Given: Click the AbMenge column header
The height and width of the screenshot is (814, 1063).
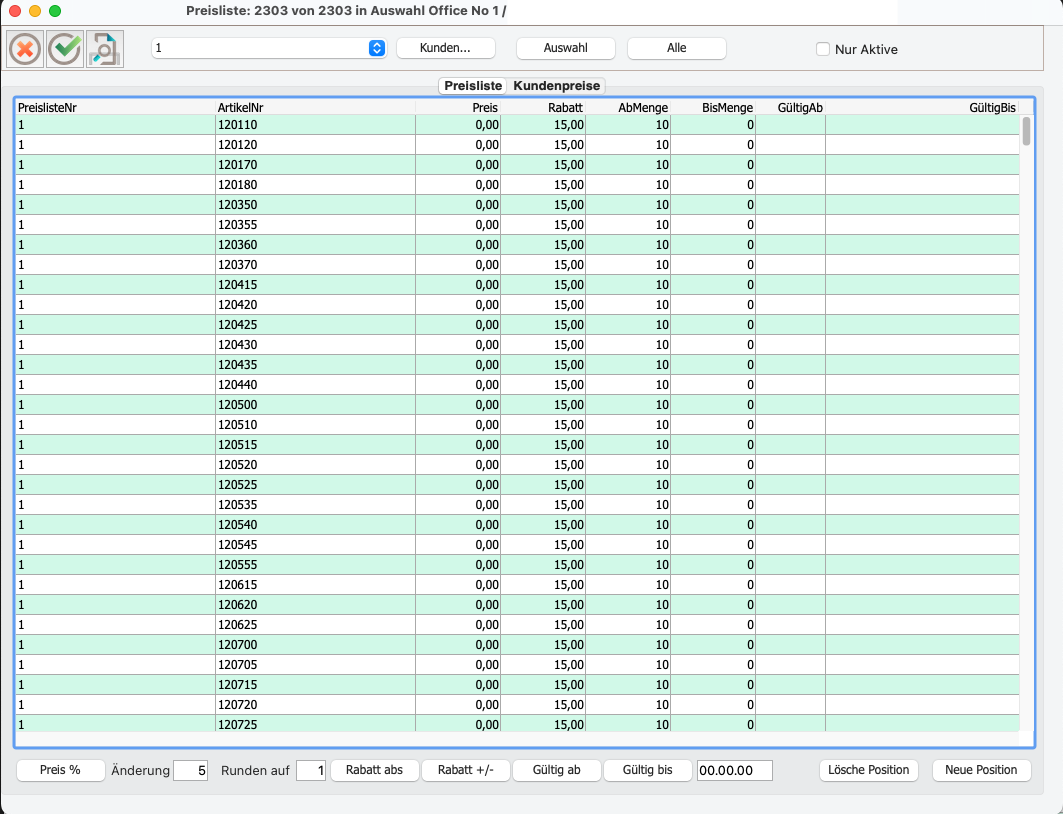Looking at the screenshot, I should [x=628, y=107].
